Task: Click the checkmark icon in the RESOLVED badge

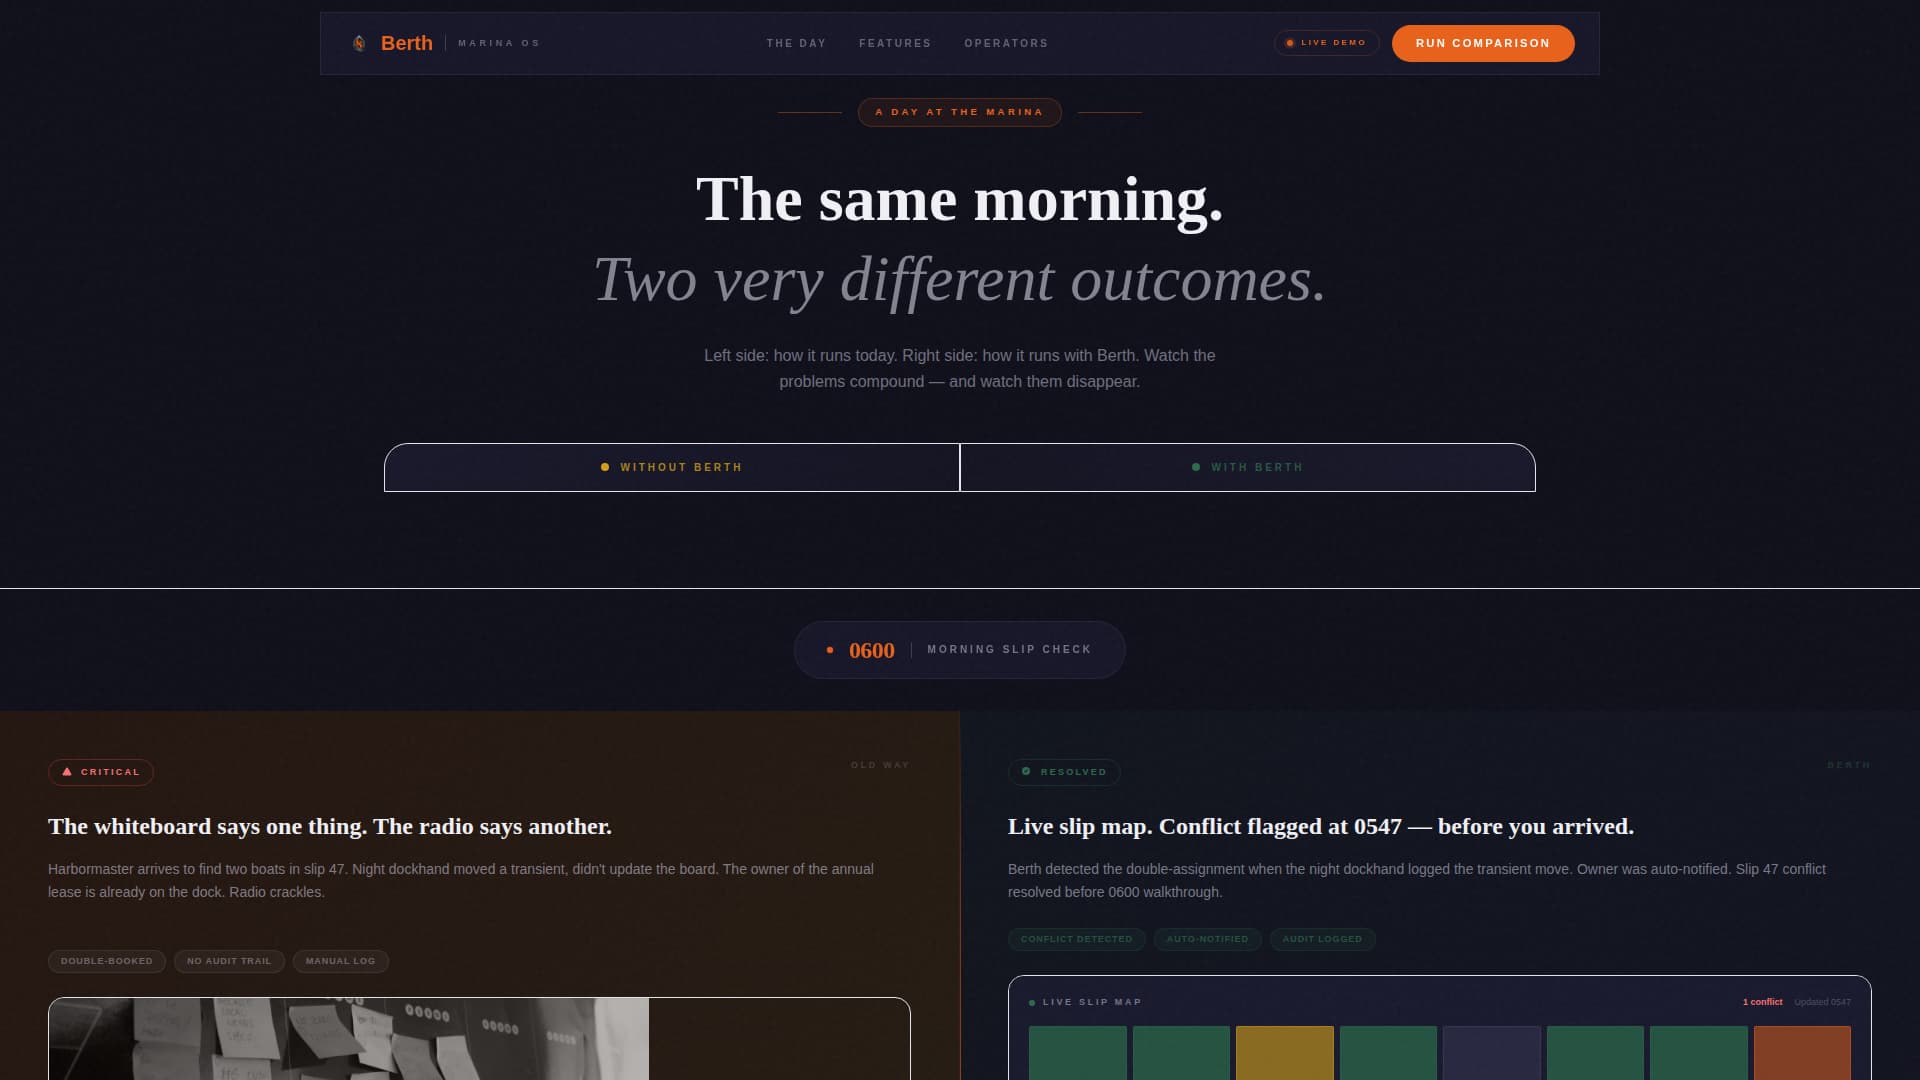Action: tap(1026, 771)
